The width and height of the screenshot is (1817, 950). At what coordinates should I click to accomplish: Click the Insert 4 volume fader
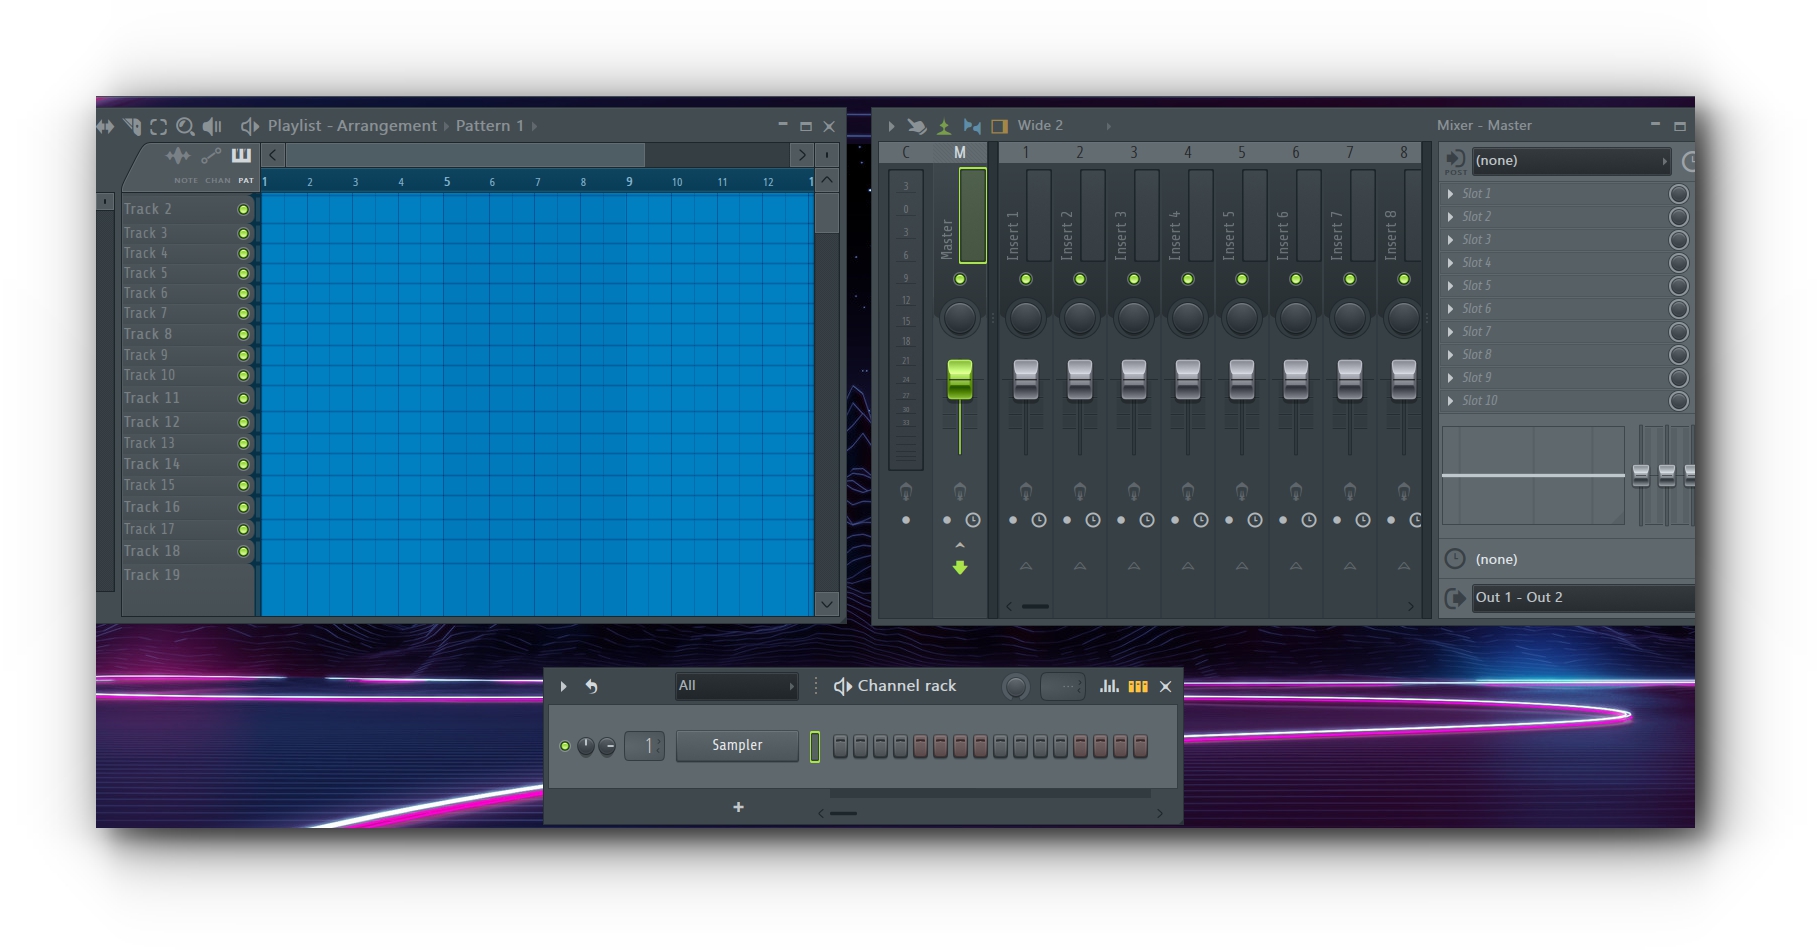pyautogui.click(x=1188, y=379)
